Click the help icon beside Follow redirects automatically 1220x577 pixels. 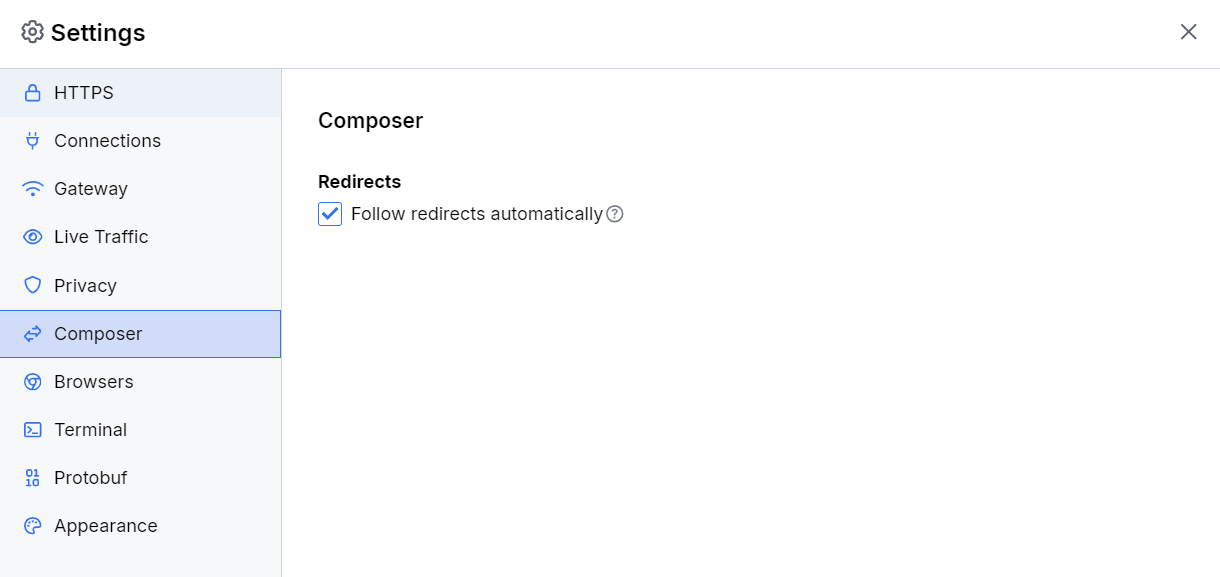click(615, 213)
